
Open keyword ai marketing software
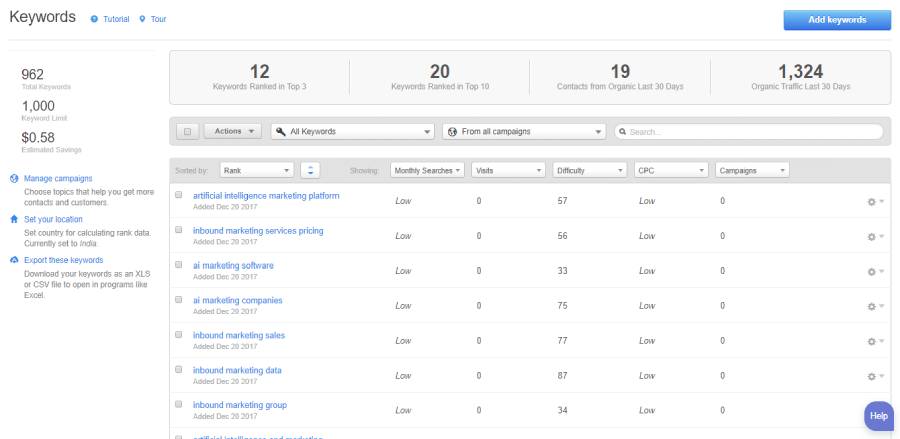point(233,266)
